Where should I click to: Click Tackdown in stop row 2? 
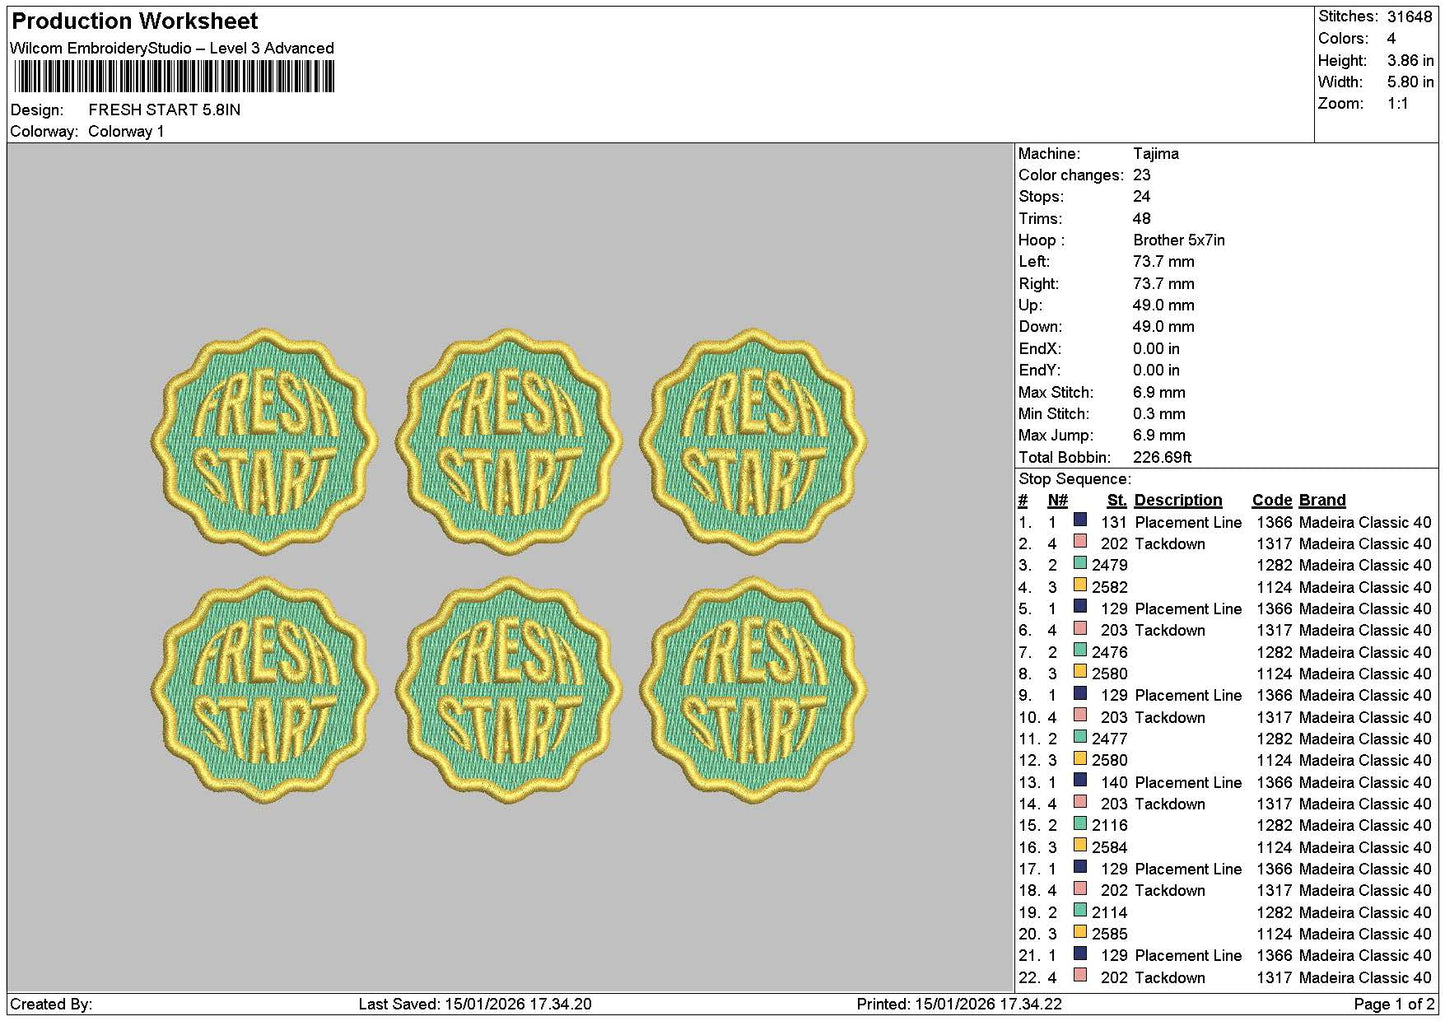[x=1170, y=544]
